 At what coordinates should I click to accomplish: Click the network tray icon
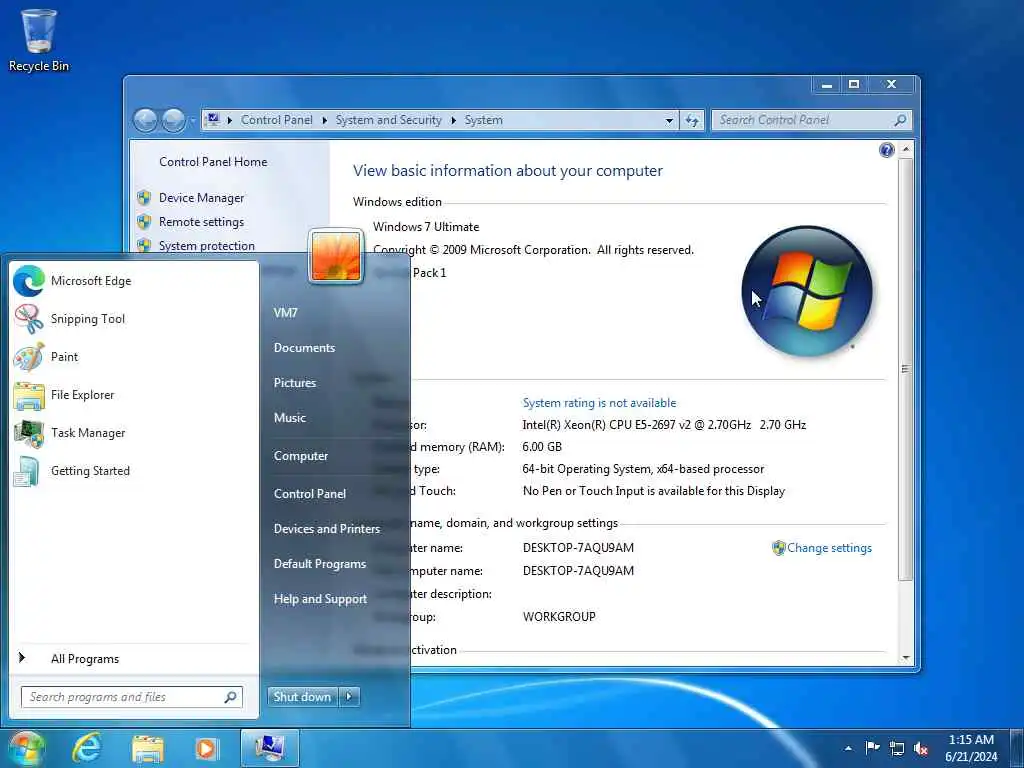(897, 748)
